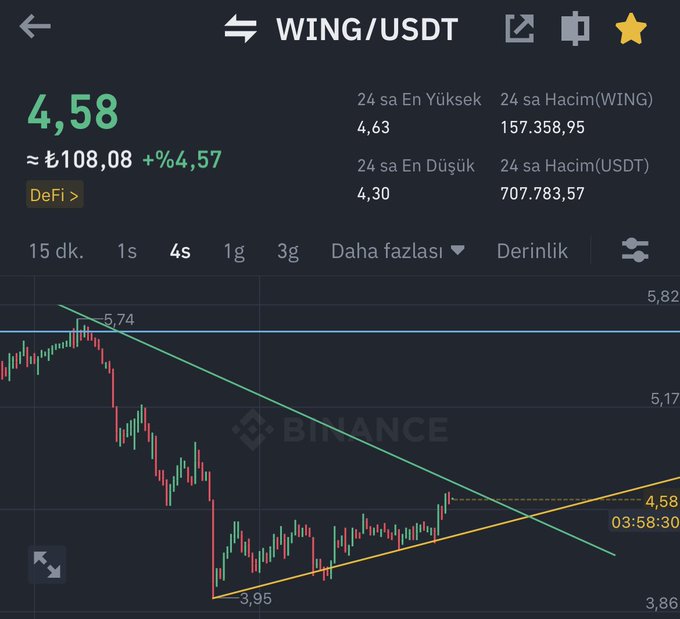Select the 3g interval tab
Screen dimensions: 680x619
pyautogui.click(x=288, y=252)
